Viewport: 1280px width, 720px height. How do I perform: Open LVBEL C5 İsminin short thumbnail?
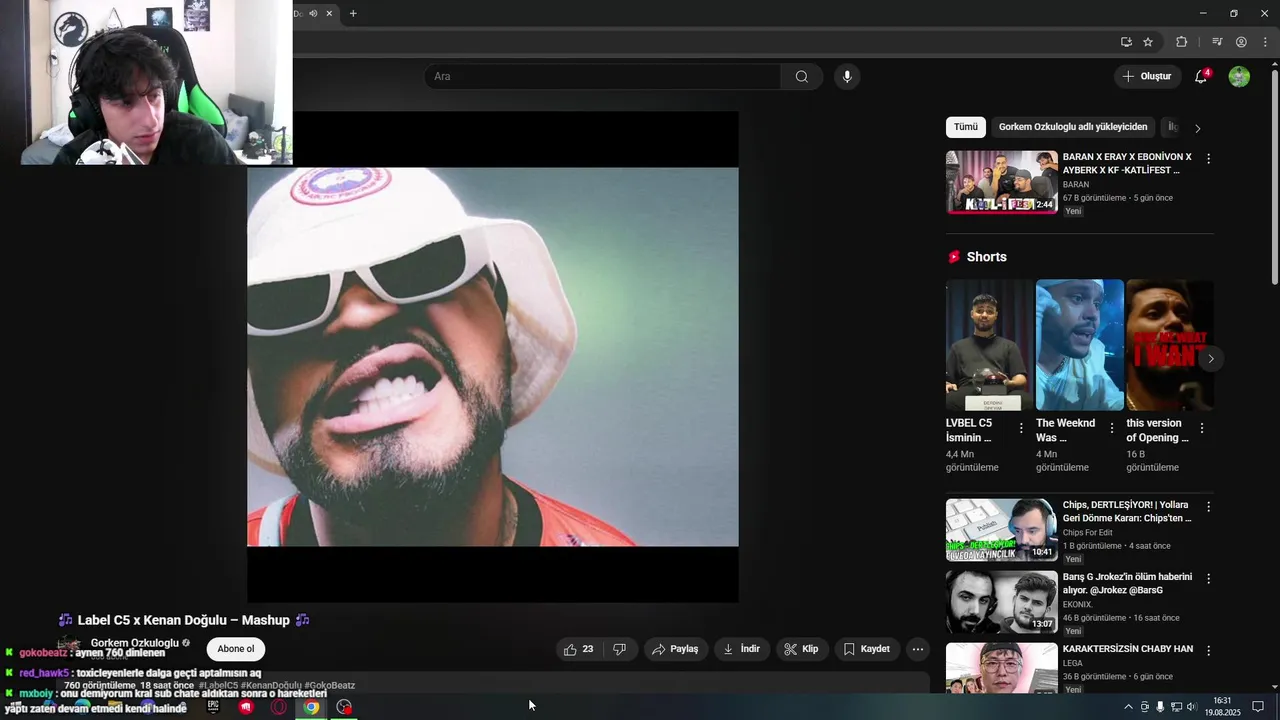(x=990, y=345)
